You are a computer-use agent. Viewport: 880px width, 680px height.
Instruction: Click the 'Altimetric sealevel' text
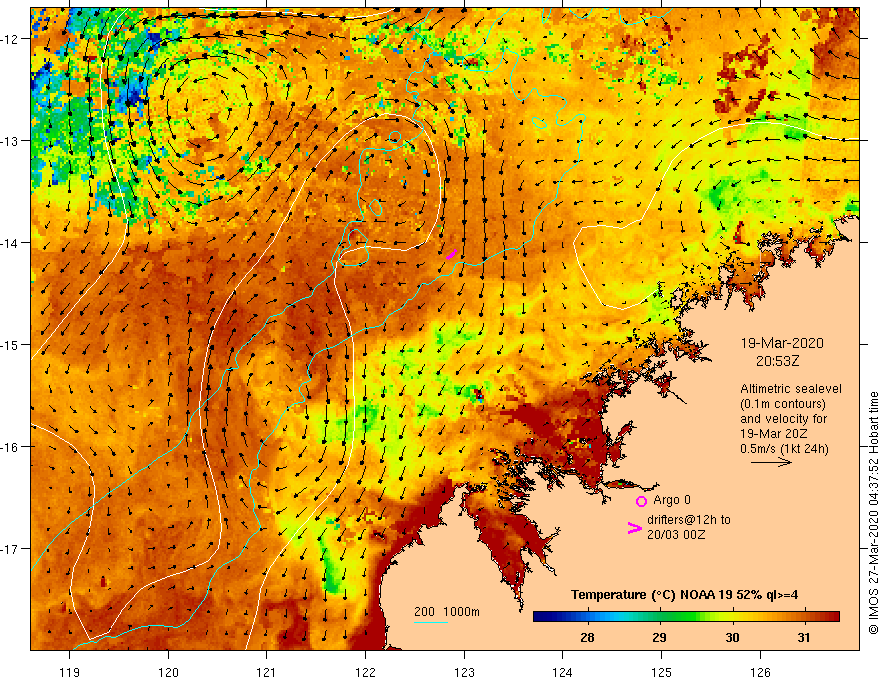790,389
